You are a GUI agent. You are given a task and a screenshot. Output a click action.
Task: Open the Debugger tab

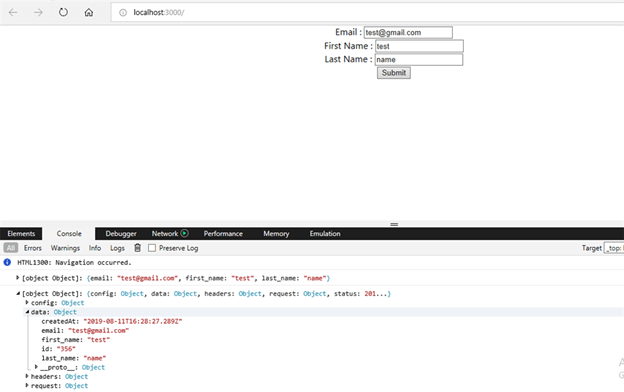(x=121, y=234)
